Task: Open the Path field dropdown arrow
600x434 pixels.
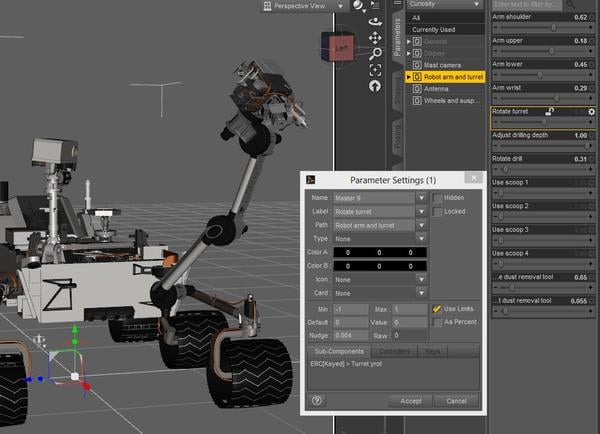Action: pos(421,225)
